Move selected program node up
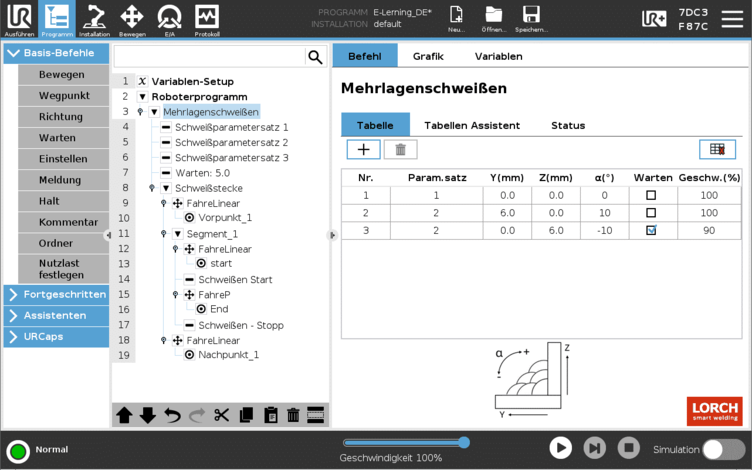 coord(124,415)
